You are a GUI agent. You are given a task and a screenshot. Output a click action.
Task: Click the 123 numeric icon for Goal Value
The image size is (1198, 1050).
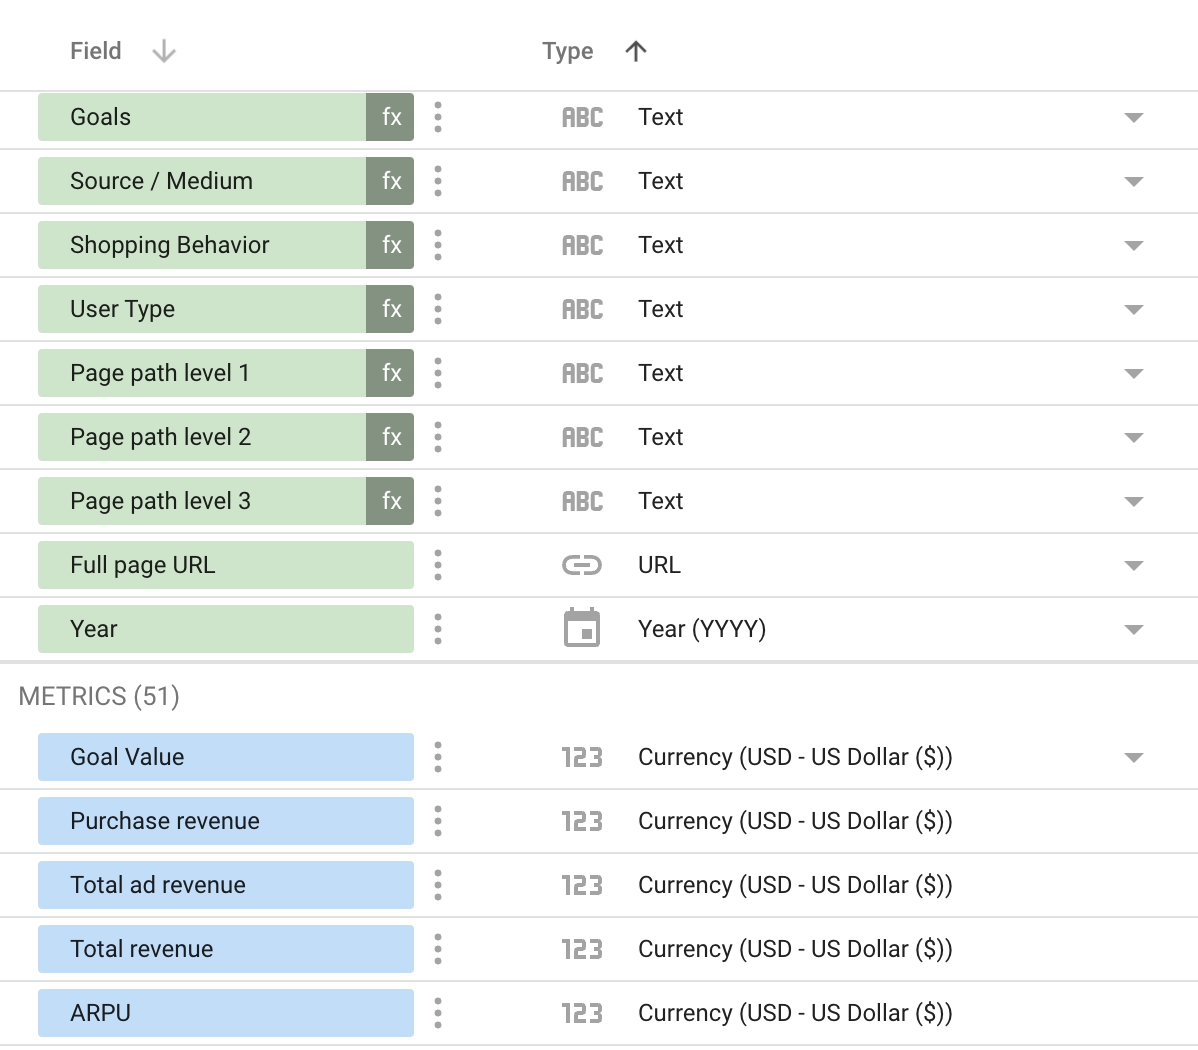point(582,756)
